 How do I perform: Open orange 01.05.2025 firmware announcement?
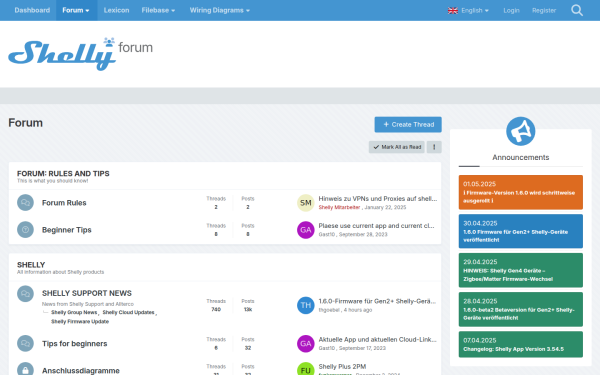(520, 192)
